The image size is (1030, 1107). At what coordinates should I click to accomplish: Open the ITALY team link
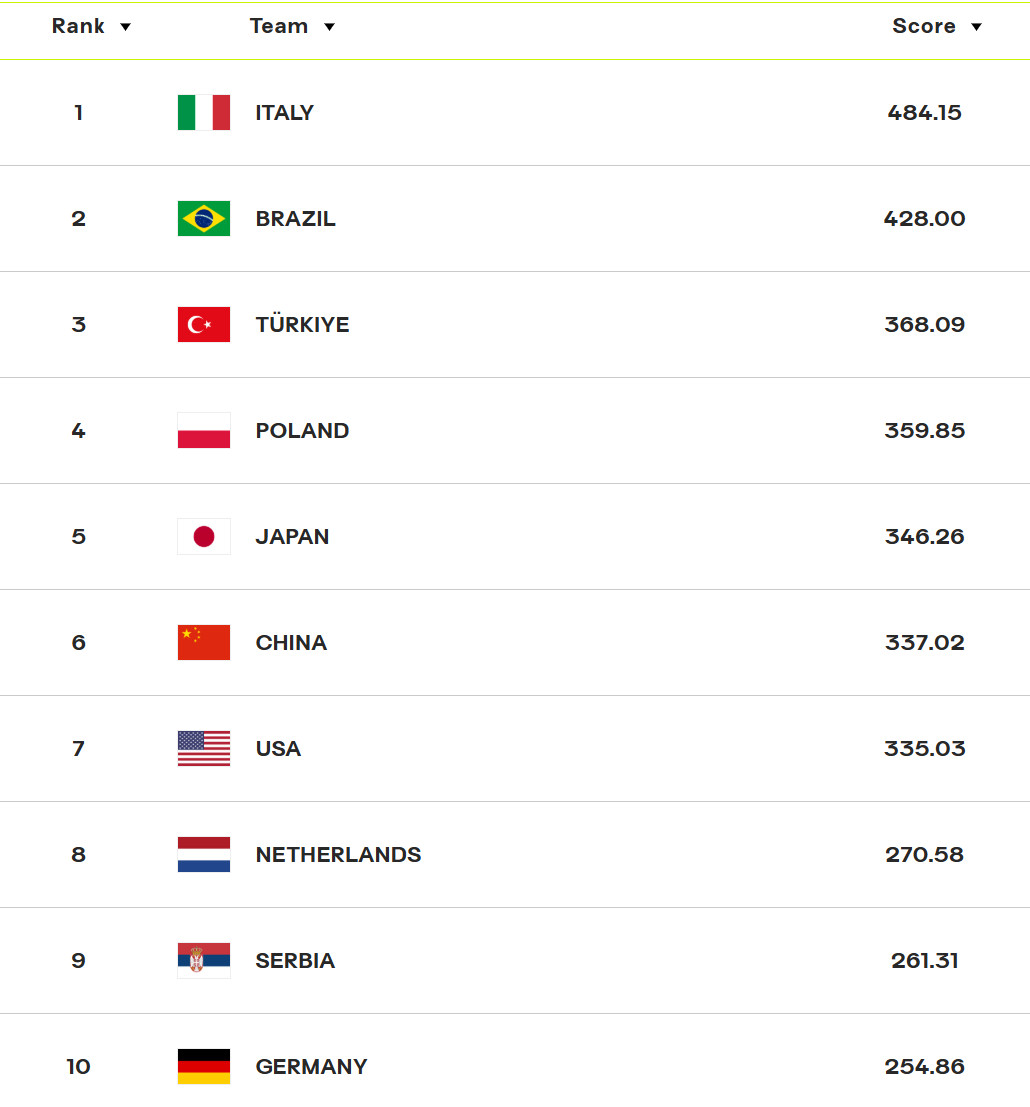(x=285, y=113)
